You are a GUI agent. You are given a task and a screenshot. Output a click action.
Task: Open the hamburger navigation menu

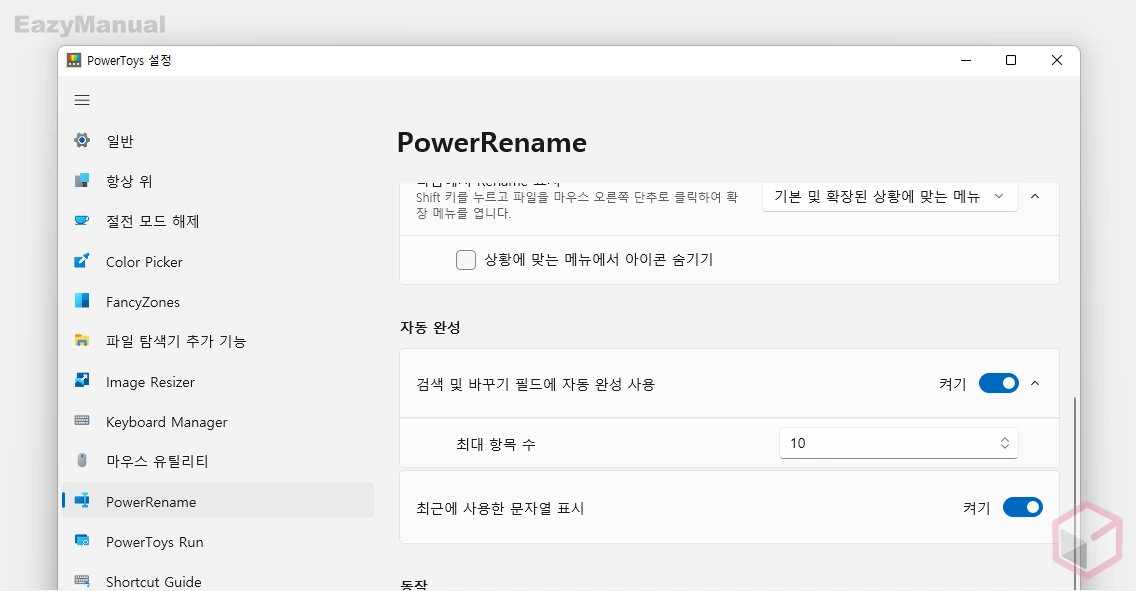82,100
